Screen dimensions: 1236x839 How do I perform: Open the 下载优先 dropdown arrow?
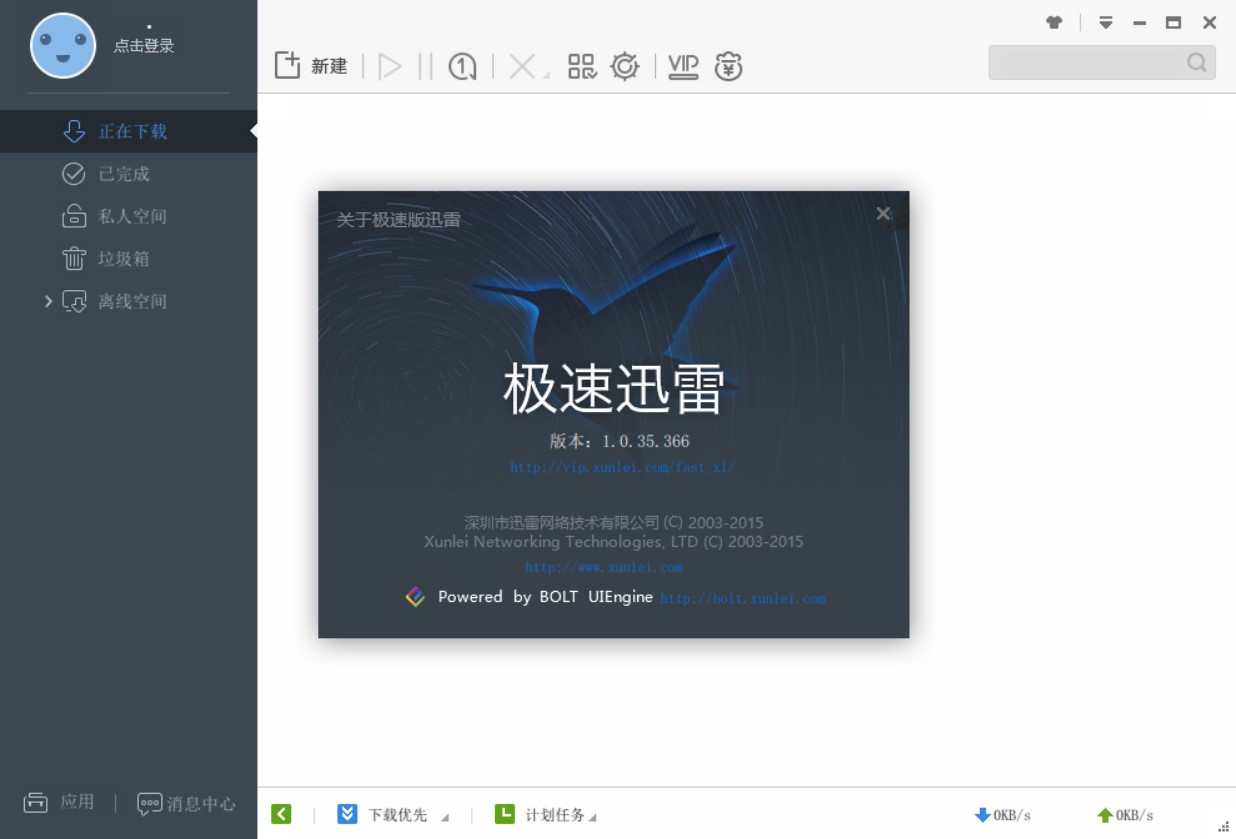pos(445,817)
